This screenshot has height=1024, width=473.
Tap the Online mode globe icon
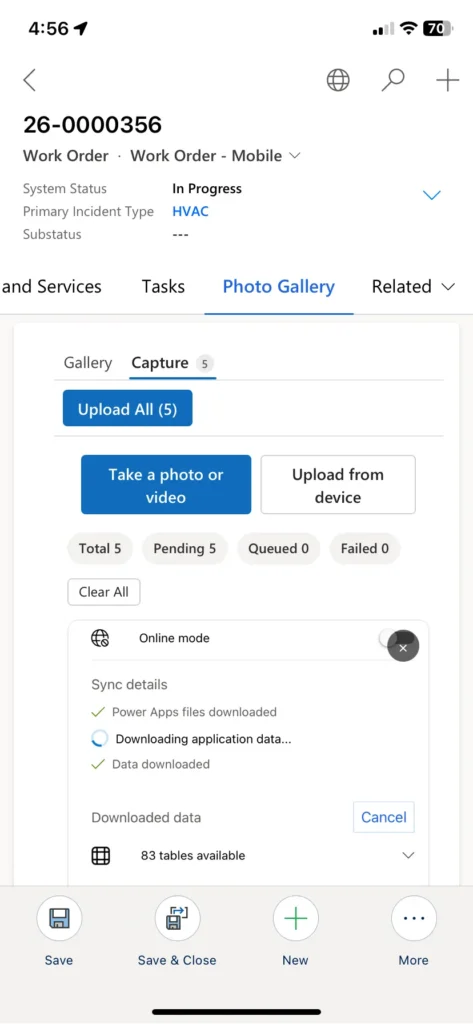coord(100,638)
